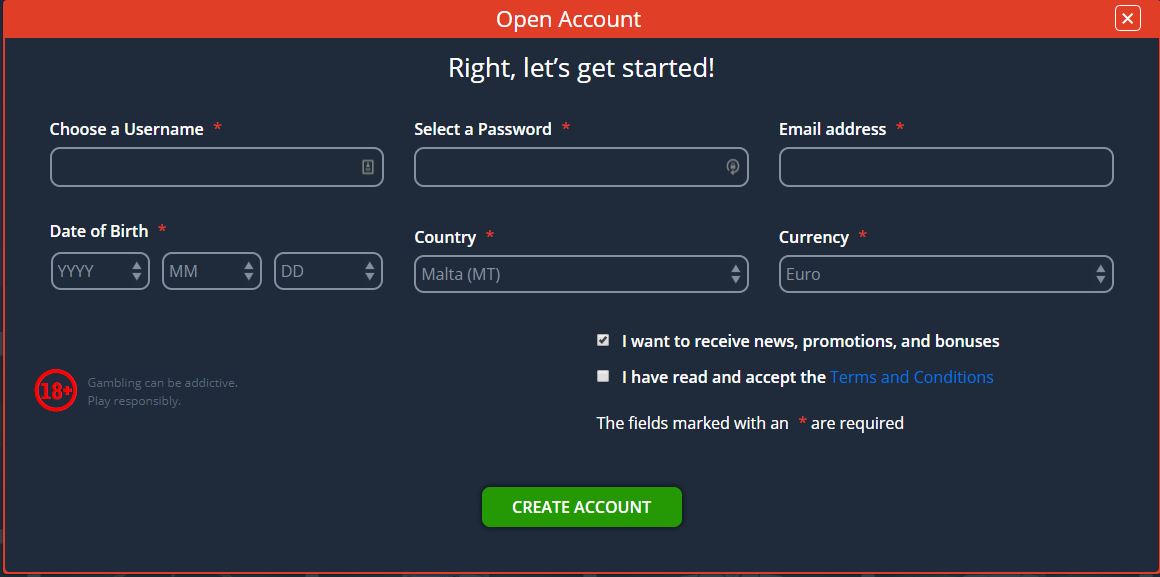Expand the Country selector showing Malta (MT)
1160x577 pixels.
point(581,274)
